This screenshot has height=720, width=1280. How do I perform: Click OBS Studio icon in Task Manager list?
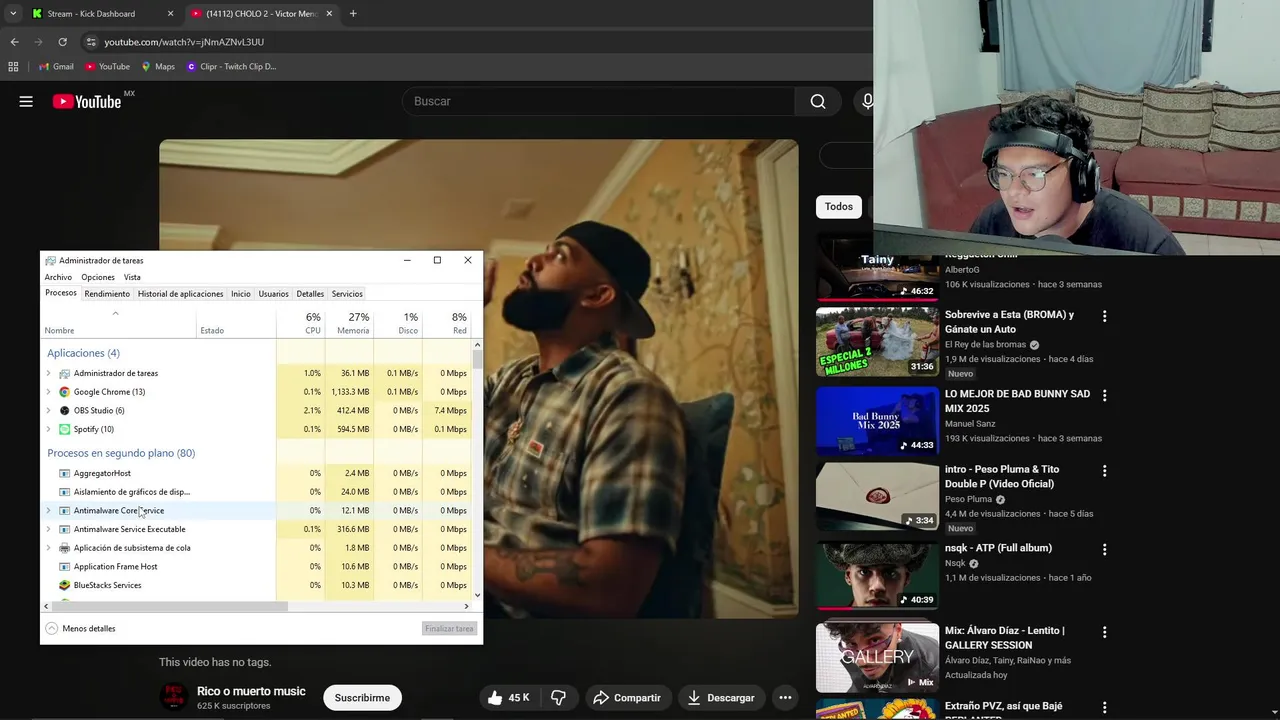64,410
